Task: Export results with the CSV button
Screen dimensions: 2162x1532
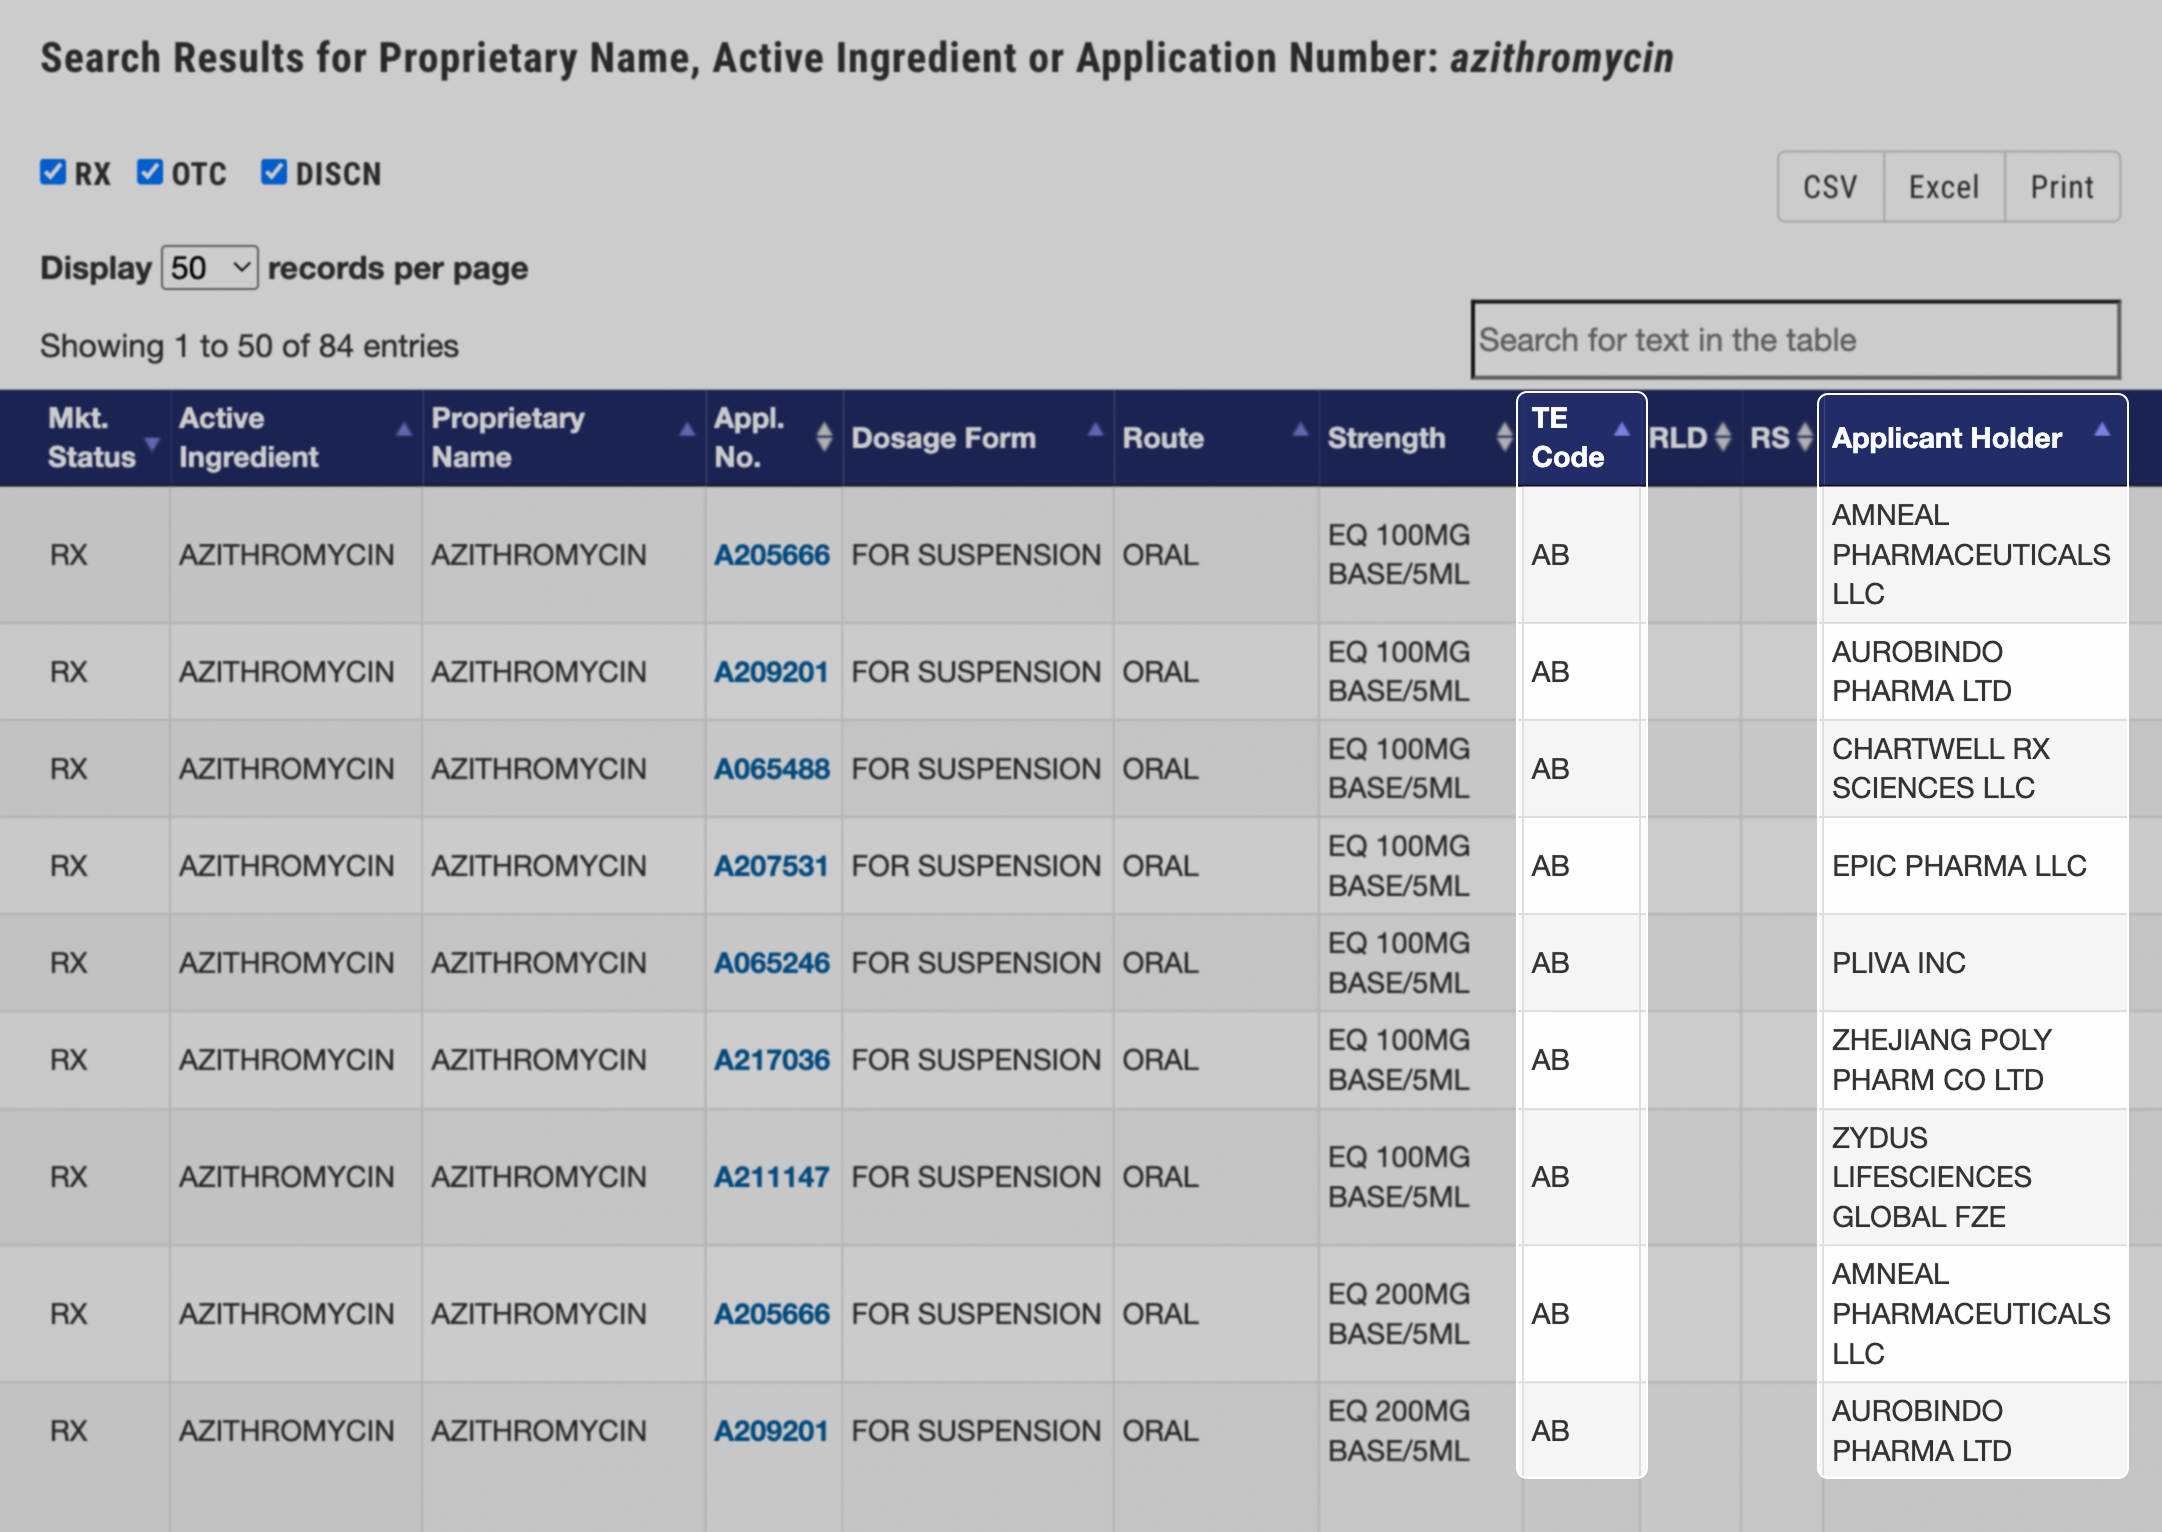Action: [1830, 187]
